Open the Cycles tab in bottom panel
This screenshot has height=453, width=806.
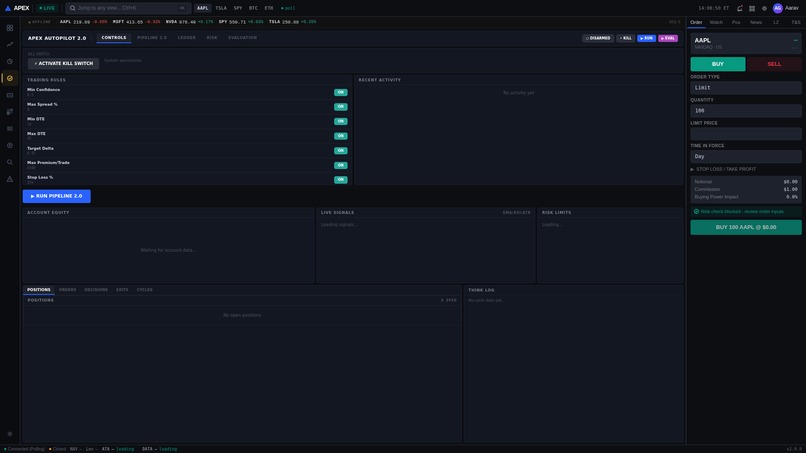tap(144, 290)
